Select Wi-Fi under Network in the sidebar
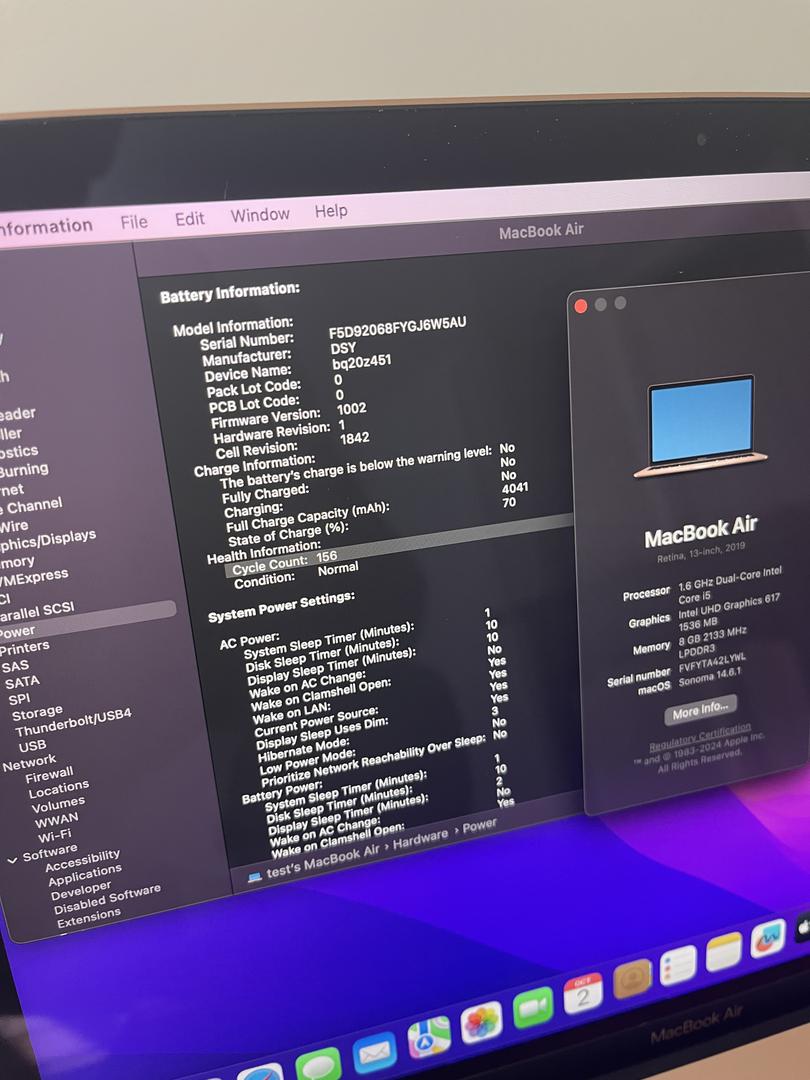The image size is (810, 1080). [55, 835]
